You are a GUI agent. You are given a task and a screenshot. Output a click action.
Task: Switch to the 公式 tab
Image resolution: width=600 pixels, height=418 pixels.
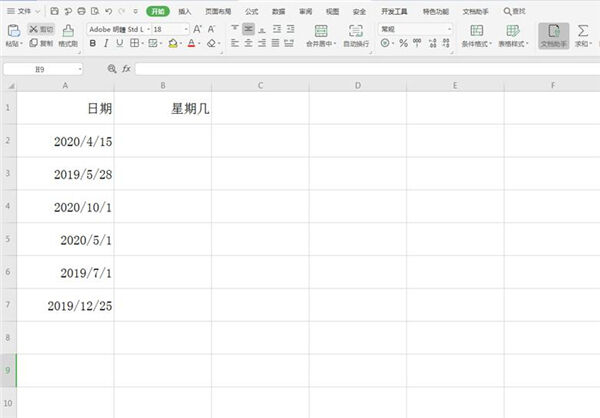[252, 11]
